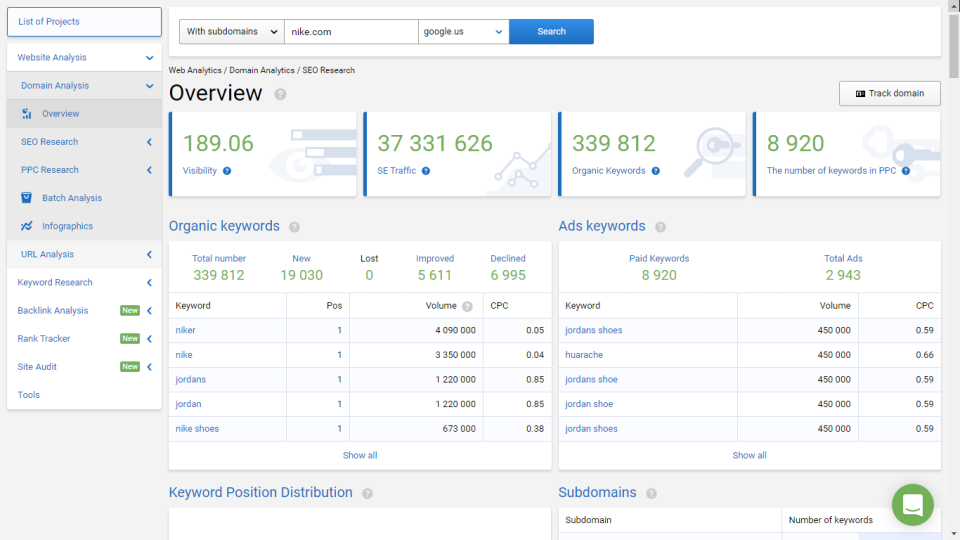Open the 'jordans' organic keyword link
The width and height of the screenshot is (960, 540).
[x=190, y=380]
